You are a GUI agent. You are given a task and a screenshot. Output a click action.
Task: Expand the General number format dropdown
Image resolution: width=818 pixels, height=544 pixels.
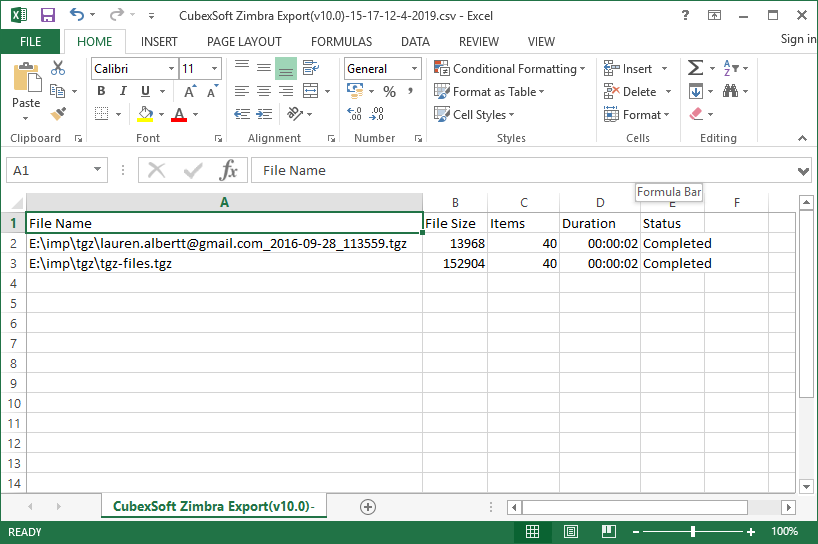click(x=414, y=68)
